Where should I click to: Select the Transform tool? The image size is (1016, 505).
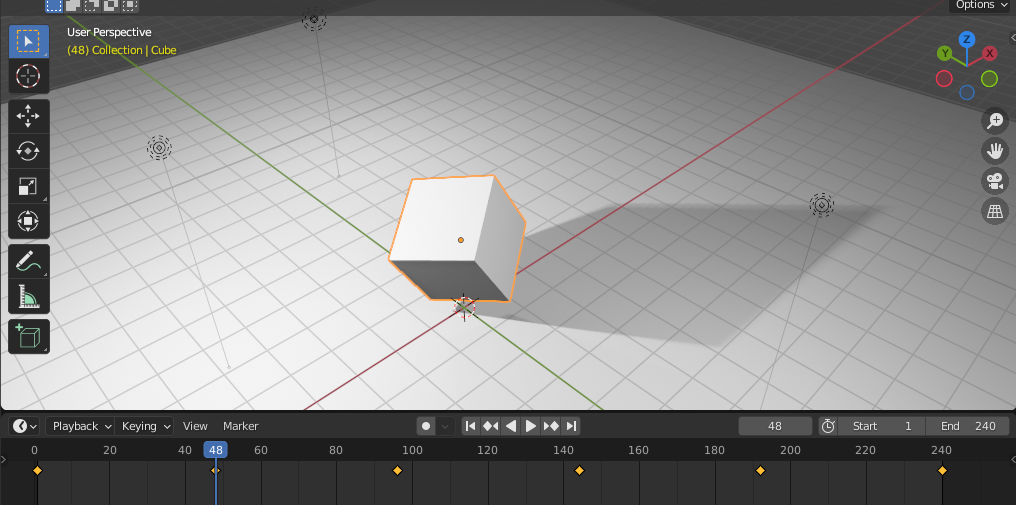pyautogui.click(x=29, y=221)
